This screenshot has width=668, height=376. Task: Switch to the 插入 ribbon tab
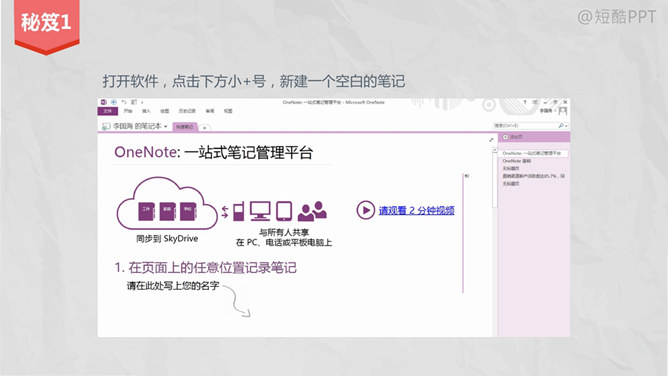tap(146, 111)
